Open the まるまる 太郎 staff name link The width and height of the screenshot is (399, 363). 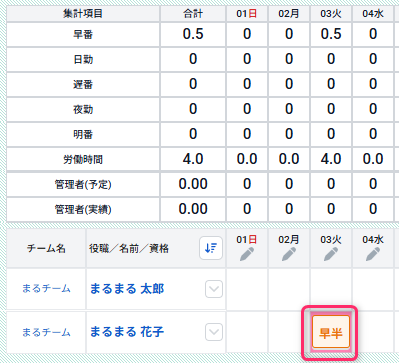coord(127,289)
